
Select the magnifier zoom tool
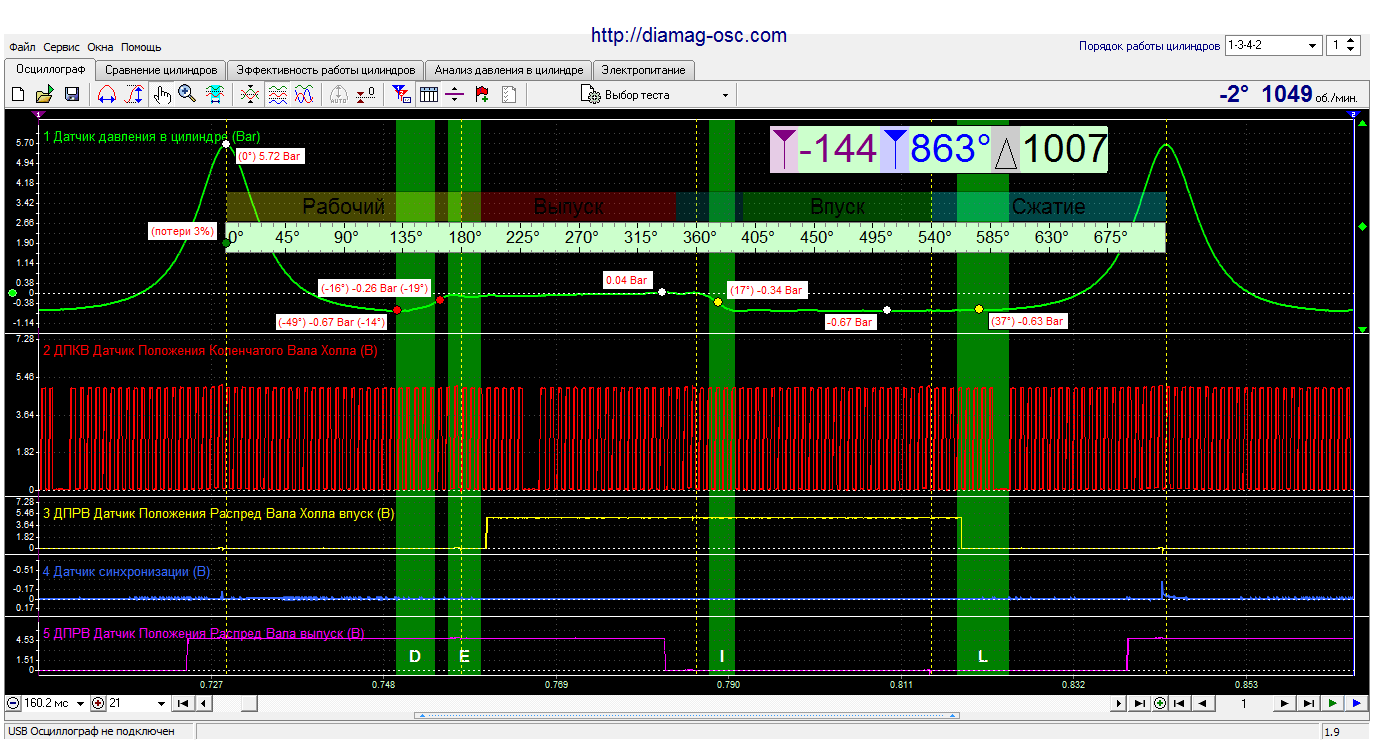[x=187, y=95]
